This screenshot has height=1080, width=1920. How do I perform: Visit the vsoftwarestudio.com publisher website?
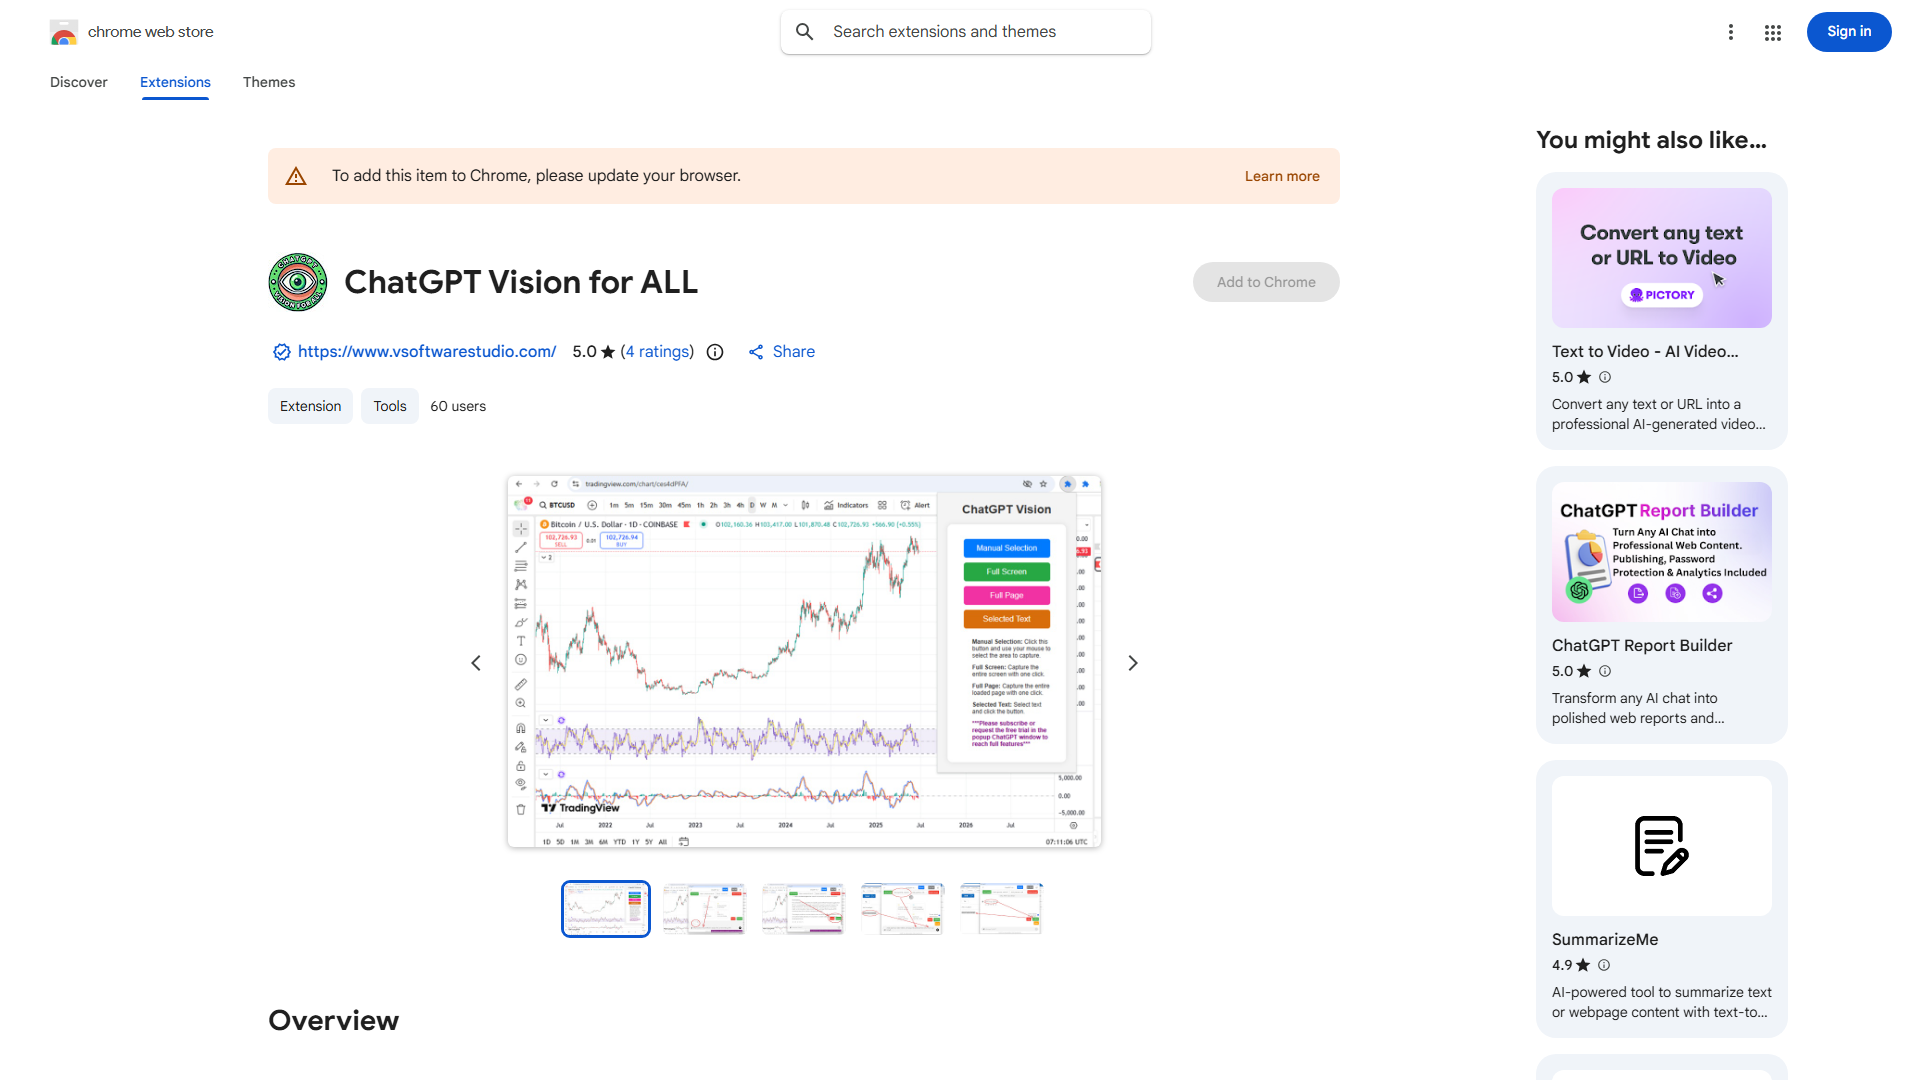tap(427, 352)
